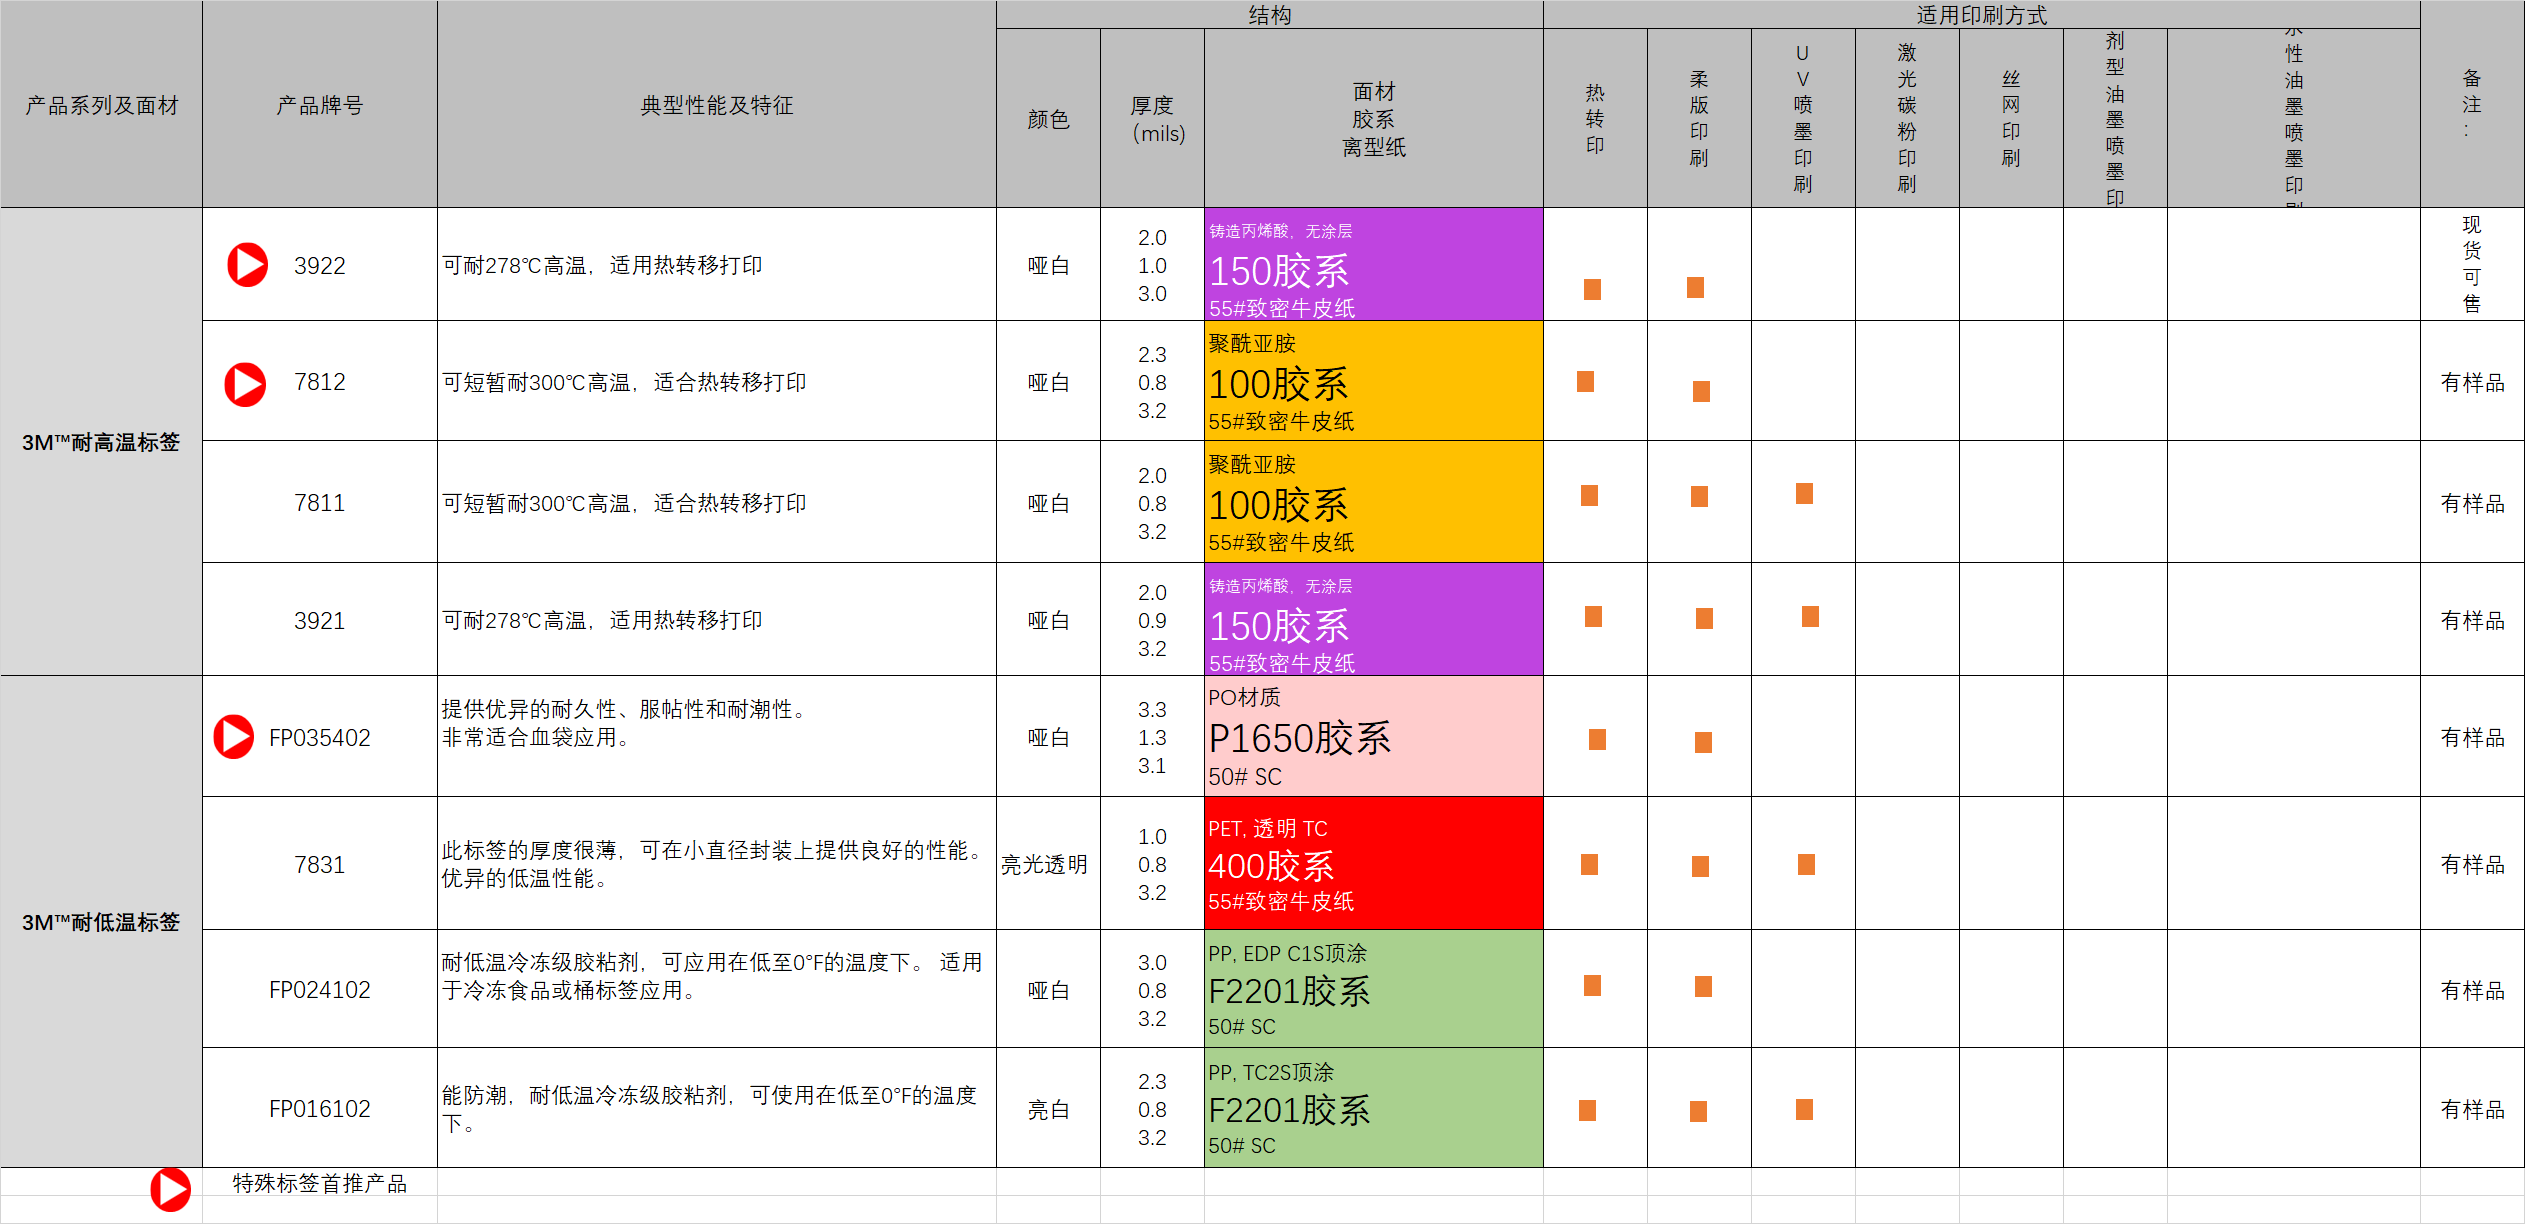
Task: Click the orange 柔版印刷 marker in row FP016102
Action: click(x=1698, y=1111)
